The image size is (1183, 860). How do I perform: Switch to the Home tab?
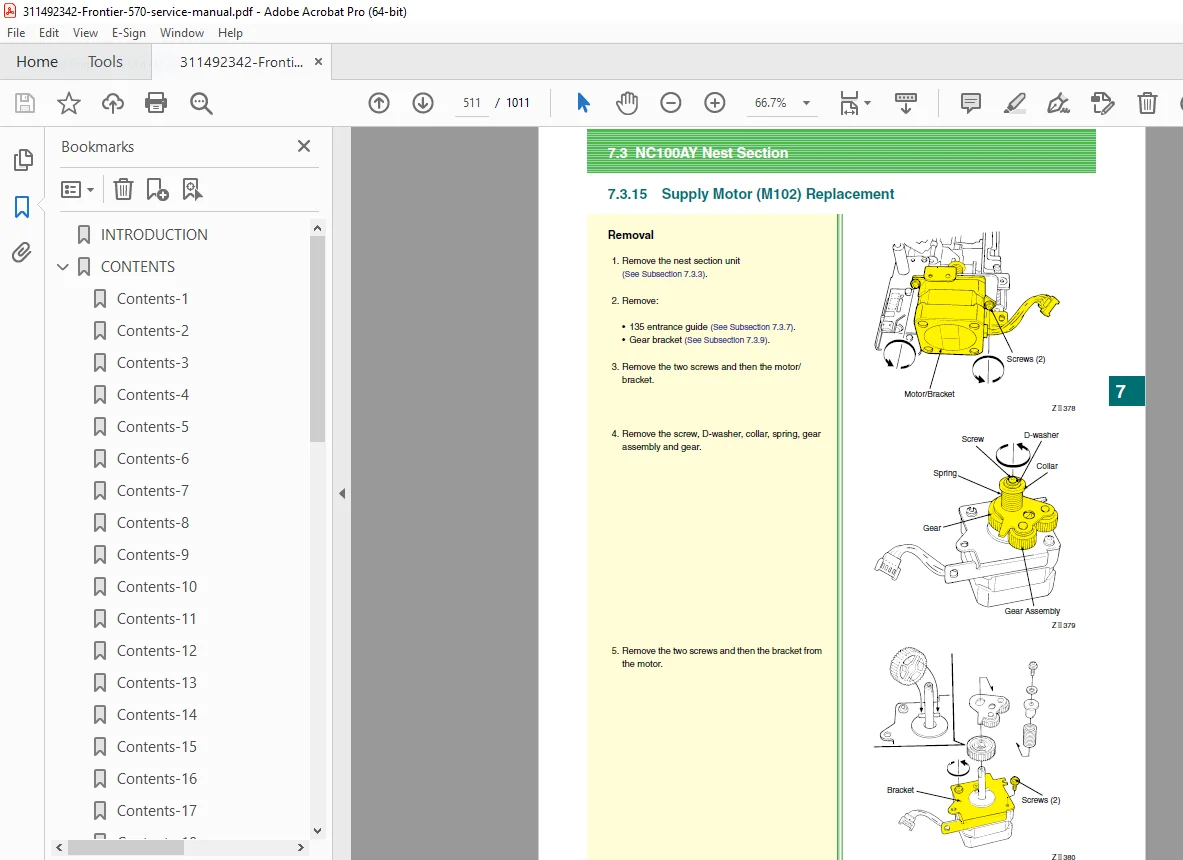37,62
